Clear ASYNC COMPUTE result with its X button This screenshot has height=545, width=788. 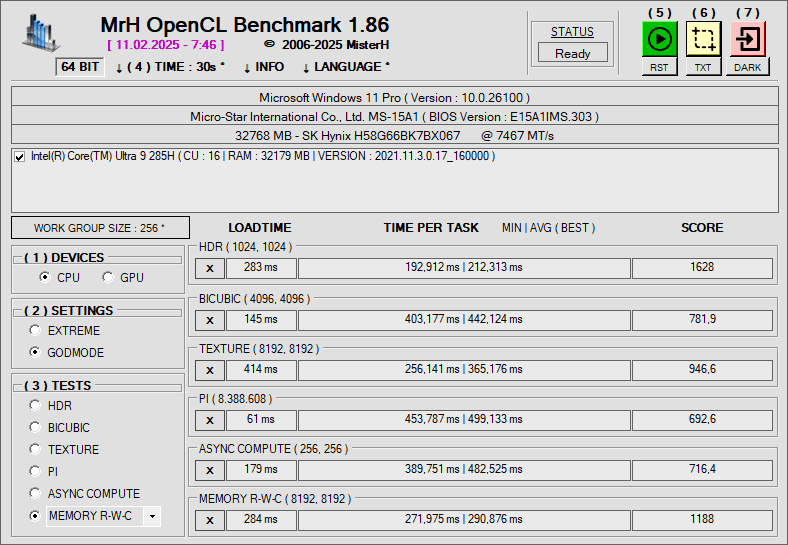click(210, 471)
